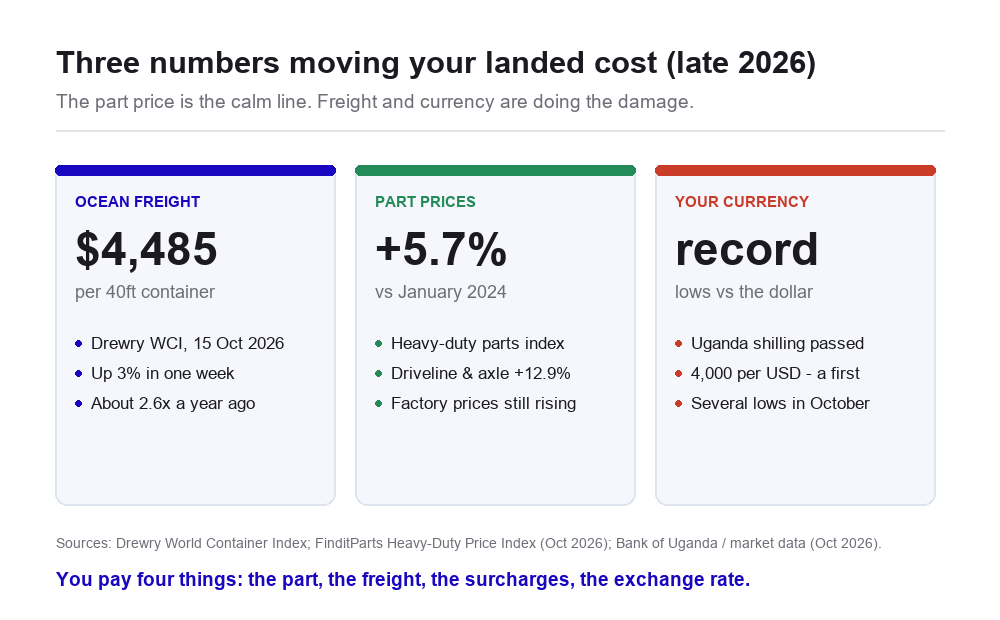This screenshot has height=620, width=1000.
Task: Click the 'PART PRICES' card heading
Action: (425, 202)
